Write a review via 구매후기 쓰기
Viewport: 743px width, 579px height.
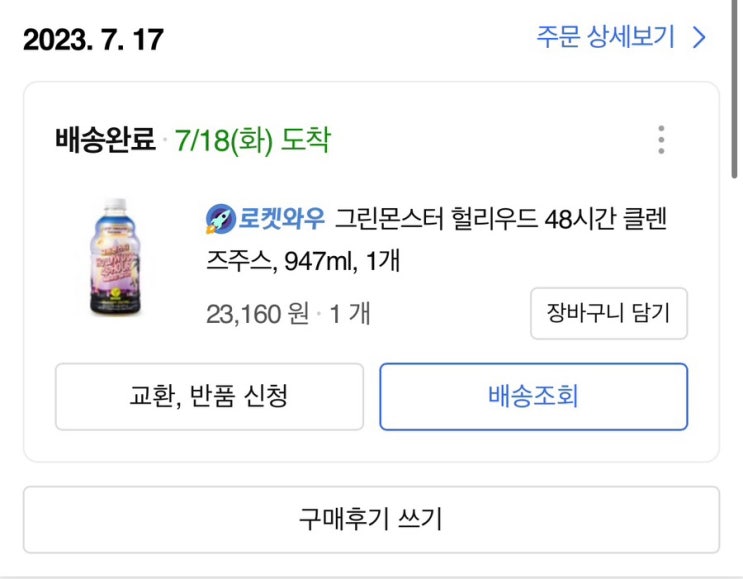tap(371, 519)
